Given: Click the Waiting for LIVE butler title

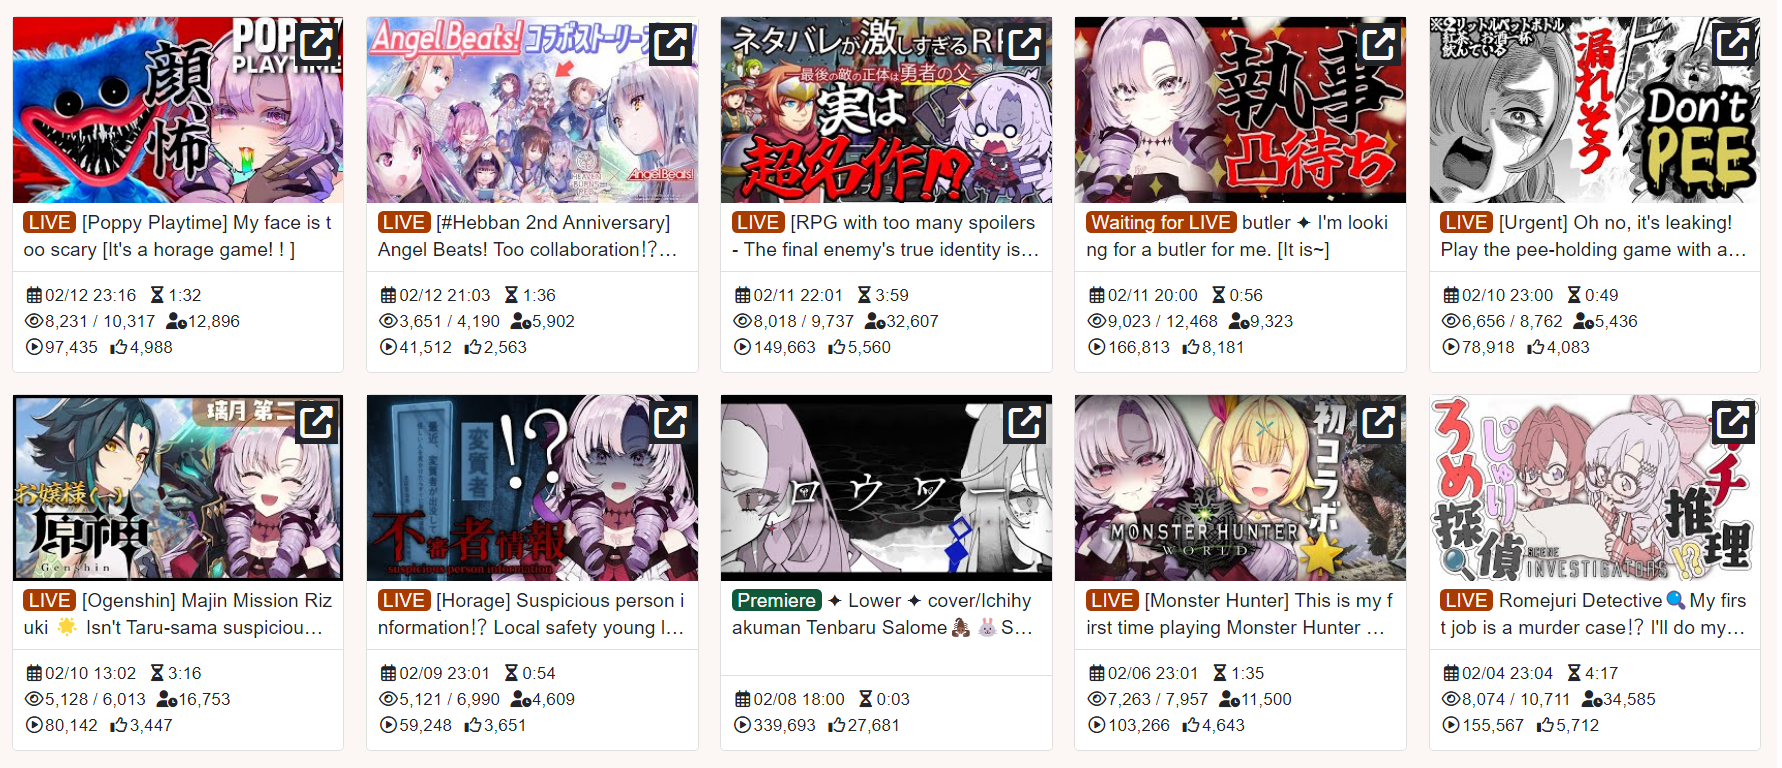Looking at the screenshot, I should pyautogui.click(x=1238, y=236).
